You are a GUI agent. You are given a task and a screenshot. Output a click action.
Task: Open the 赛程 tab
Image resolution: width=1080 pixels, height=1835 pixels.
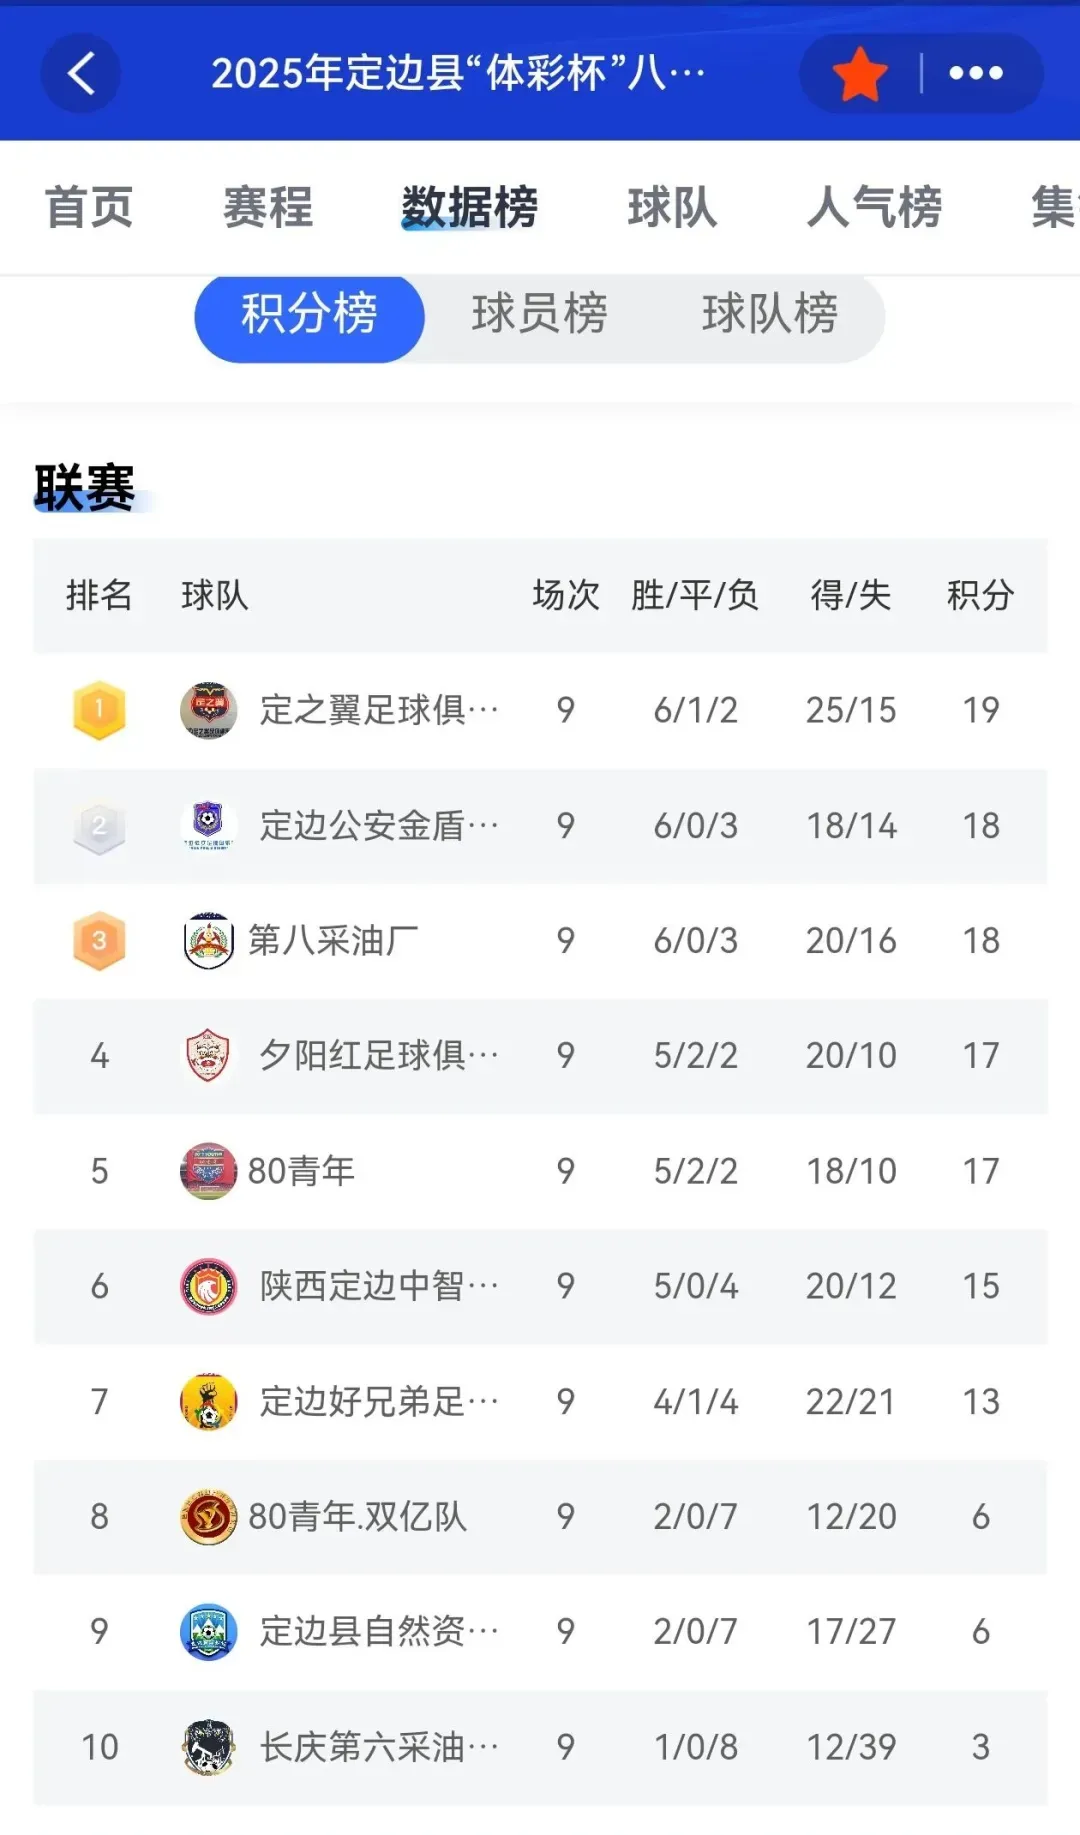[268, 208]
